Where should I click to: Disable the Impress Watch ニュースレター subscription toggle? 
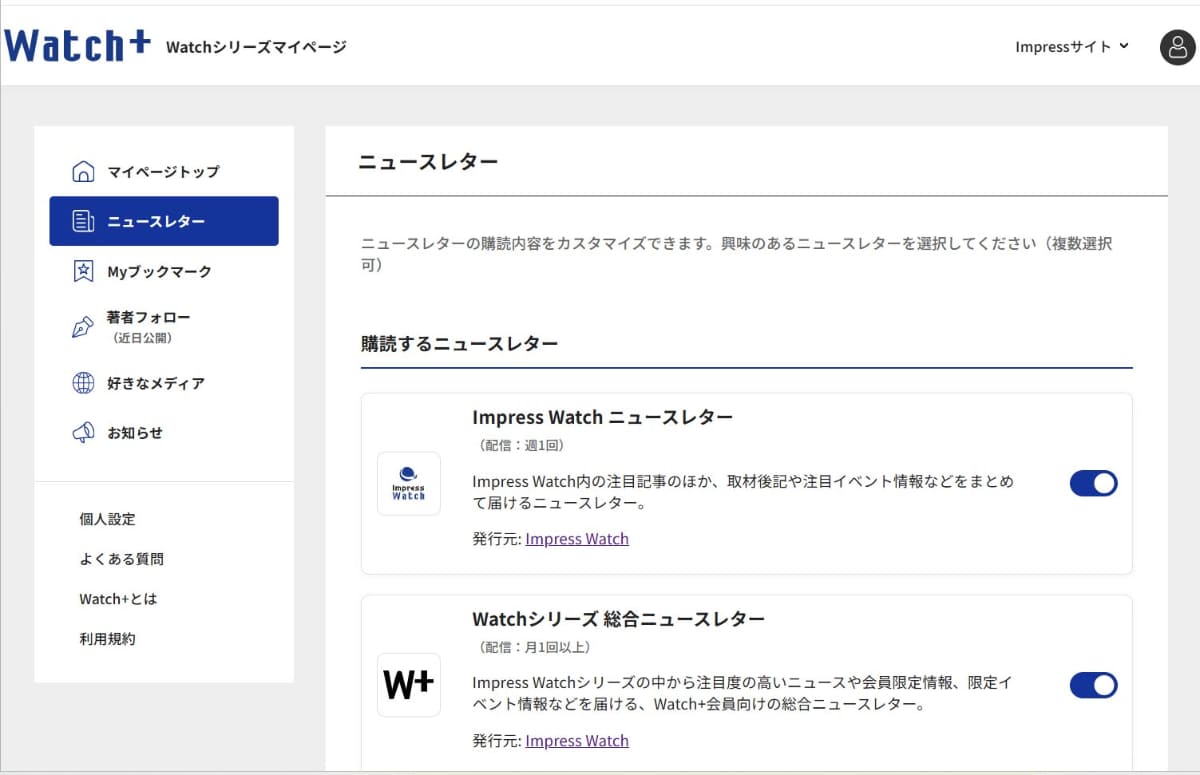1093,483
